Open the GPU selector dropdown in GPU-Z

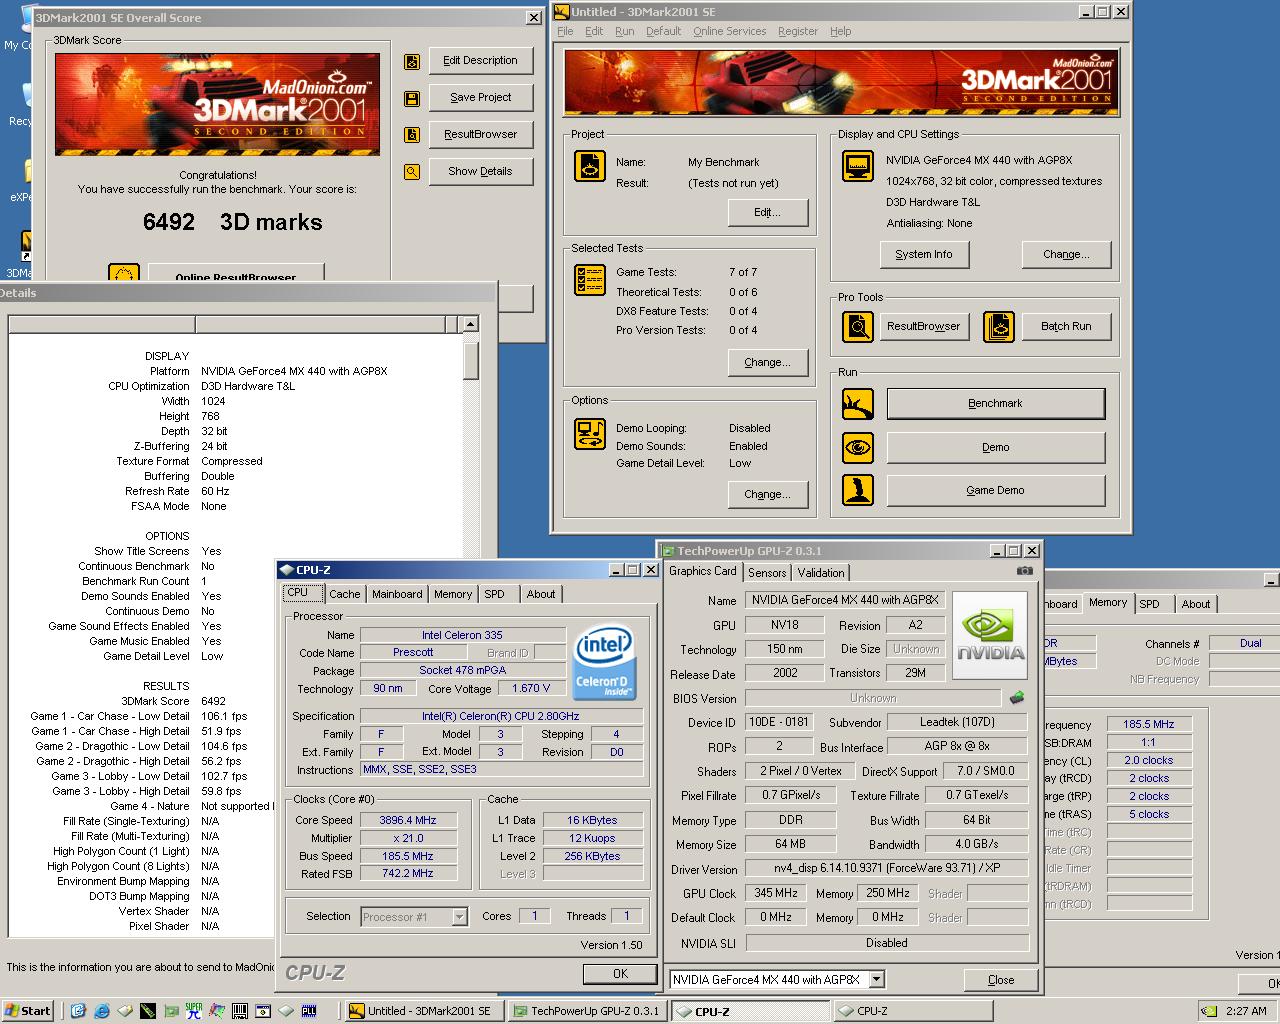876,980
